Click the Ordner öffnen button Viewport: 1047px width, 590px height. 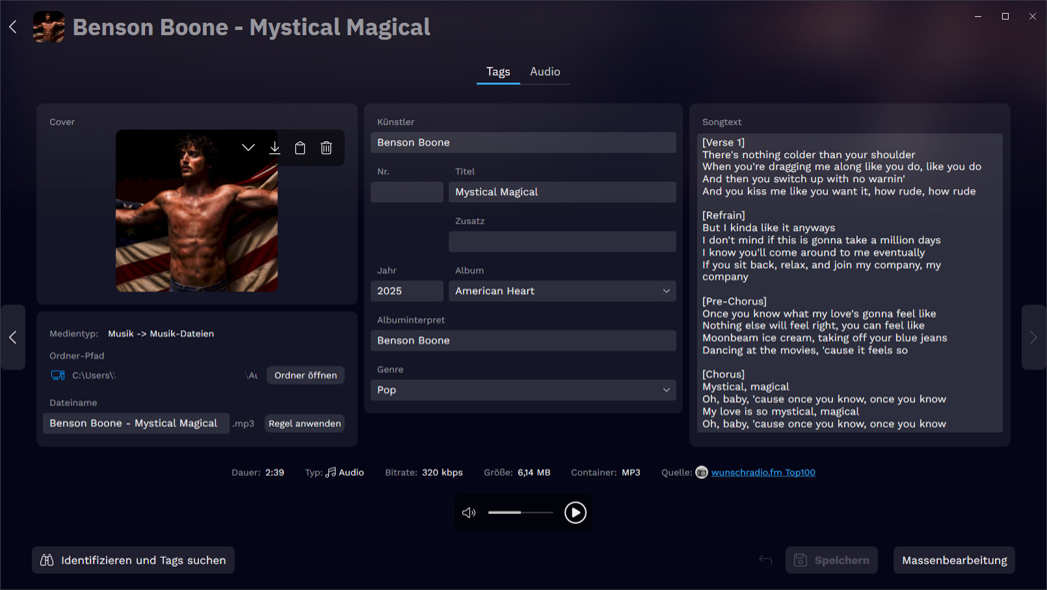[305, 375]
